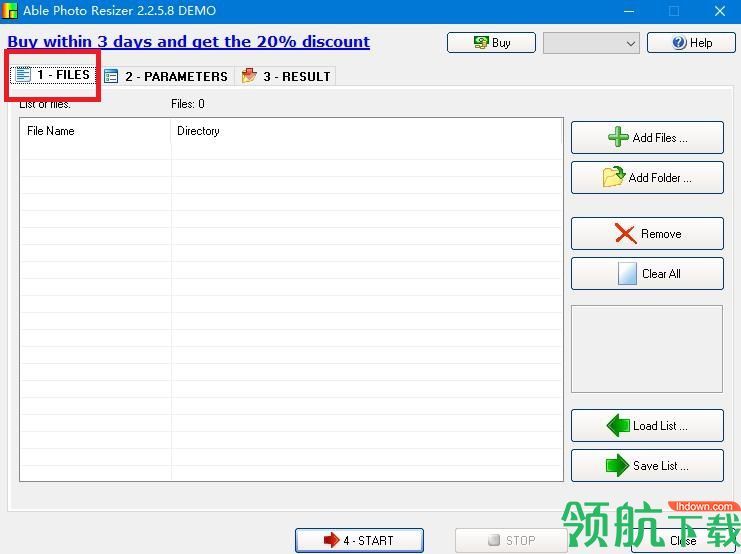The height and width of the screenshot is (554, 741).
Task: Expand the empty dropdown beside Buy
Action: [x=591, y=43]
